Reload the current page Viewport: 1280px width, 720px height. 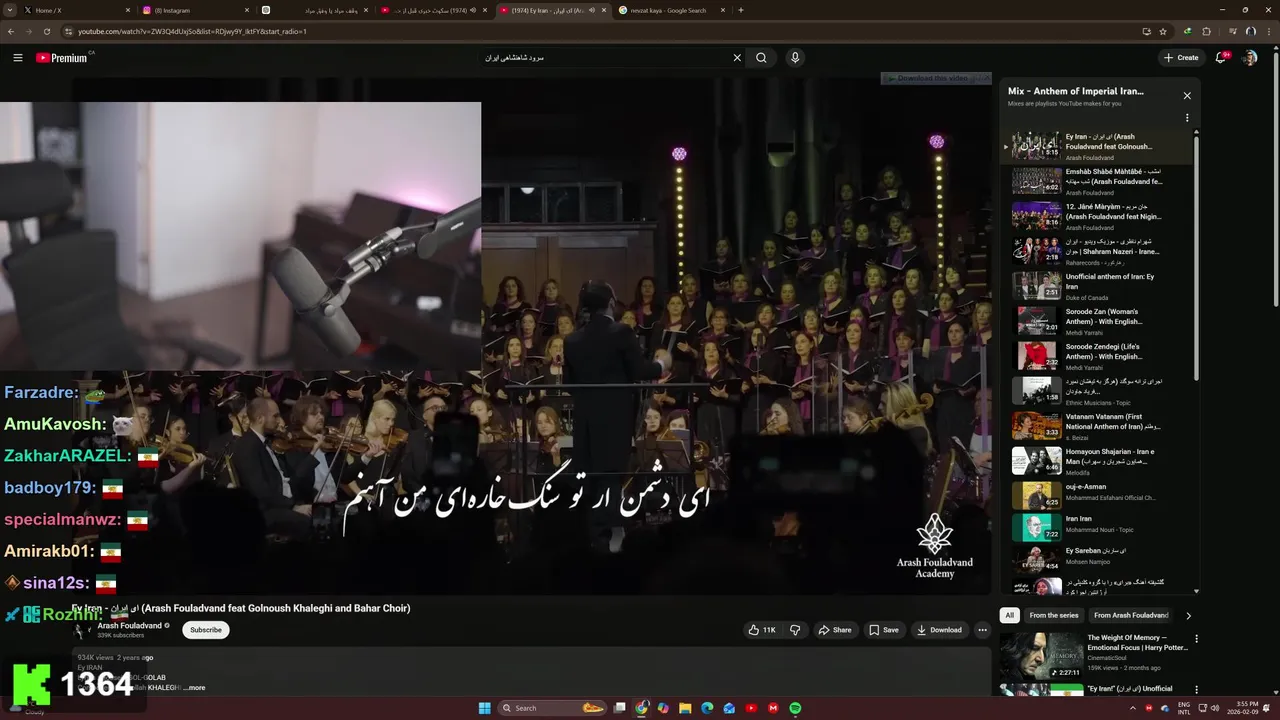[x=49, y=31]
